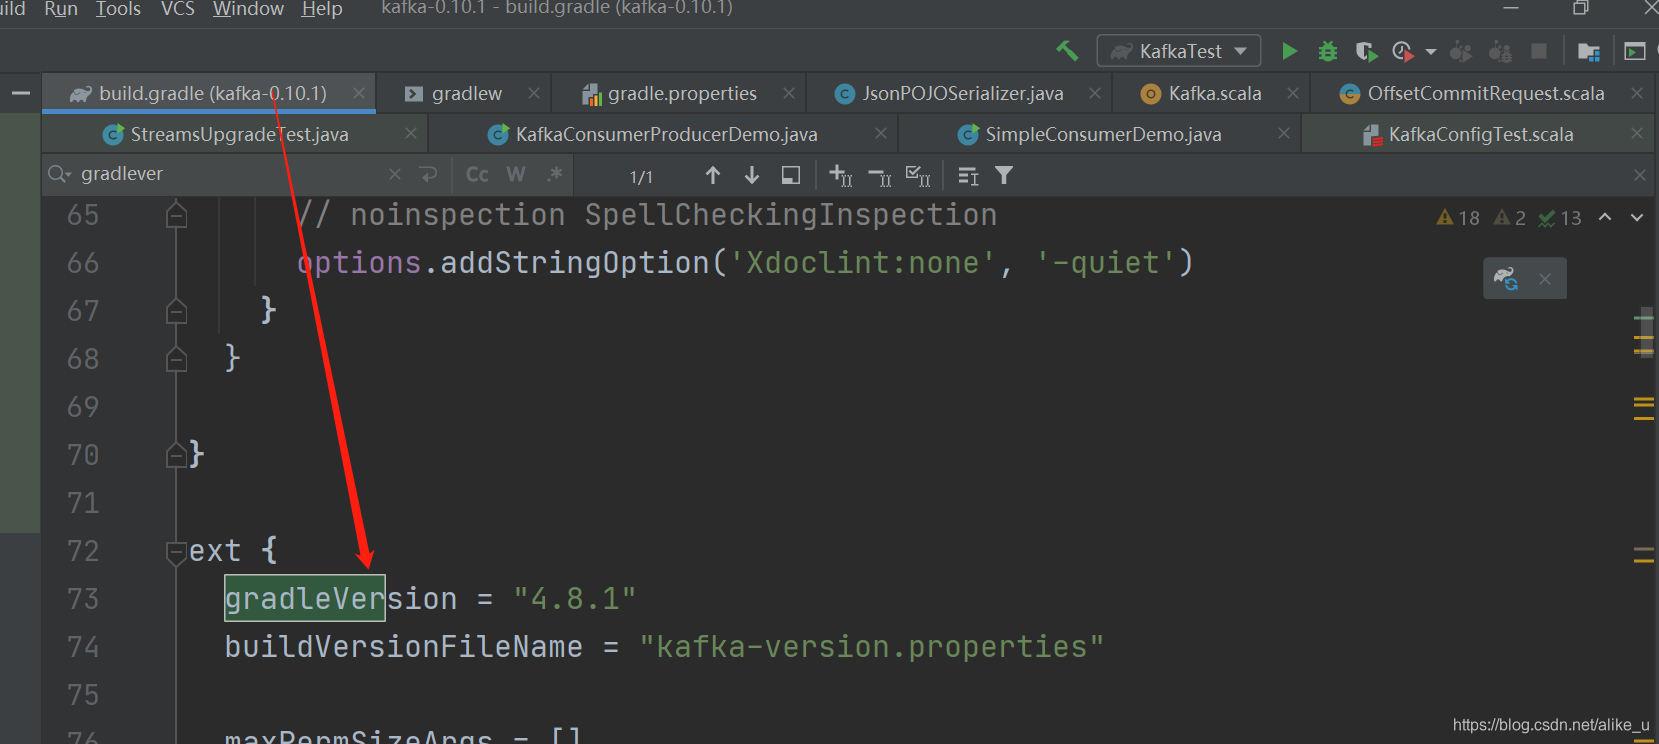Close the build.gradle tab
The image size is (1659, 744).
[x=358, y=93]
